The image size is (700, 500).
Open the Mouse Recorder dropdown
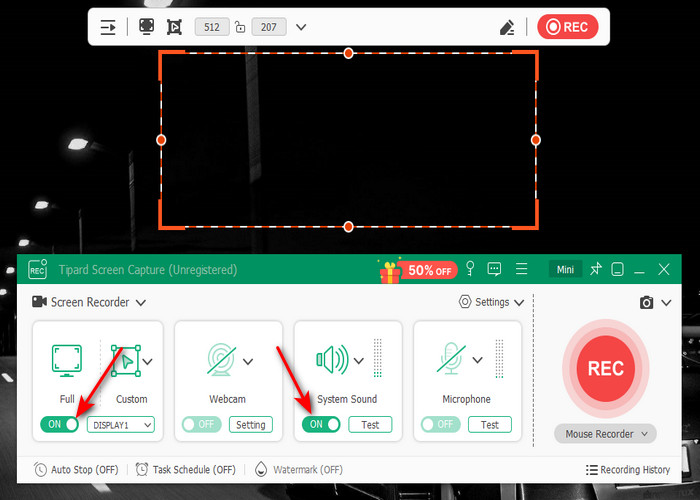point(605,434)
